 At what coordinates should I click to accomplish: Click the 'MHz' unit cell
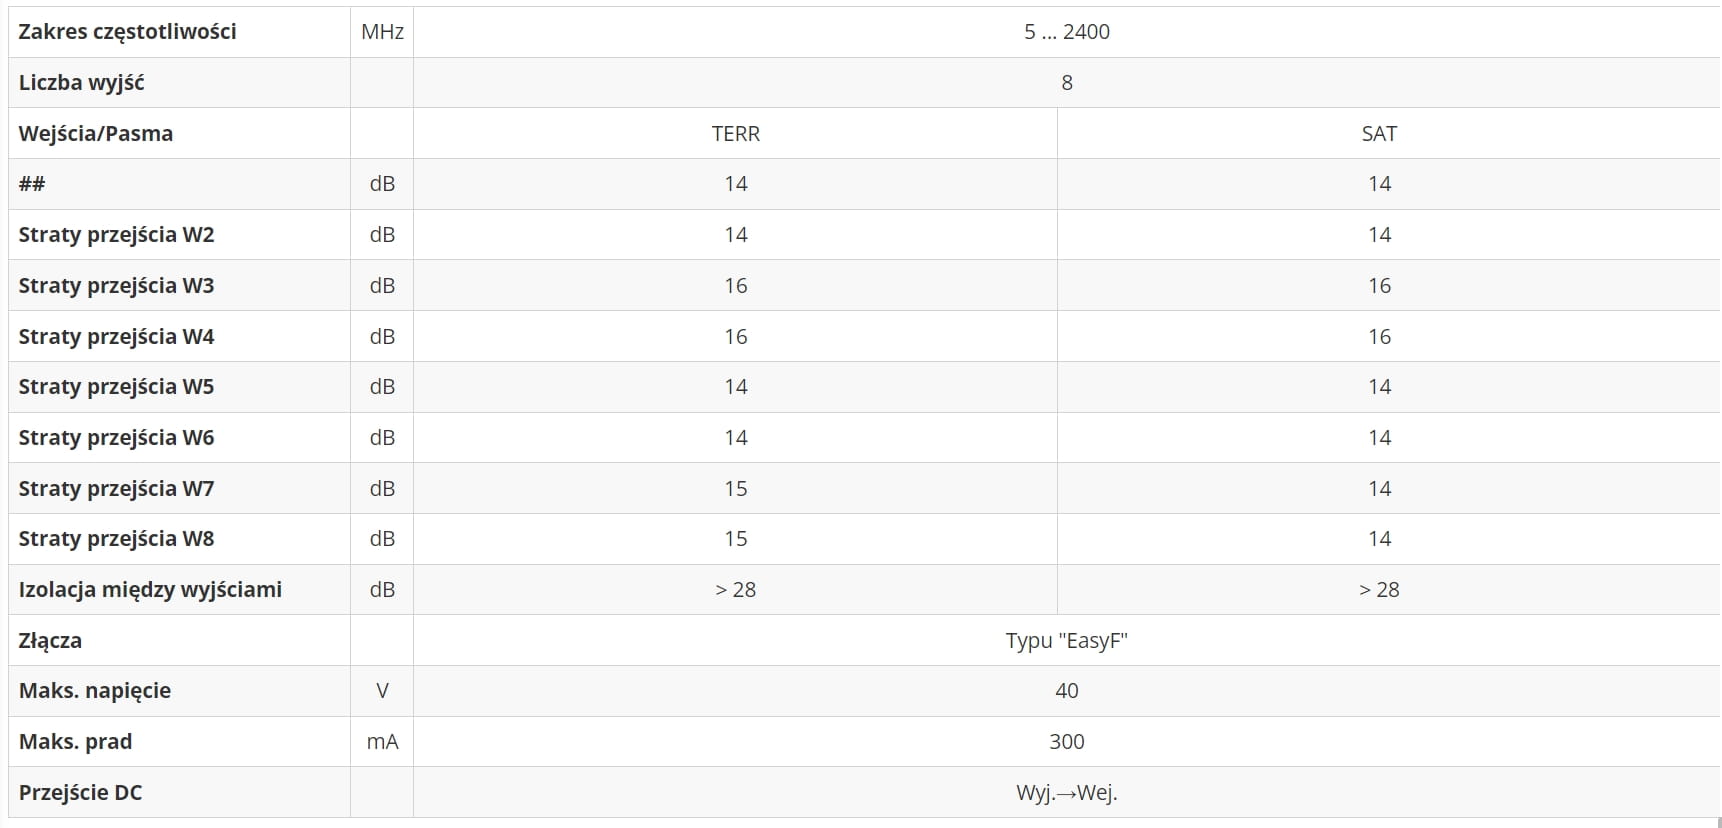tap(382, 32)
